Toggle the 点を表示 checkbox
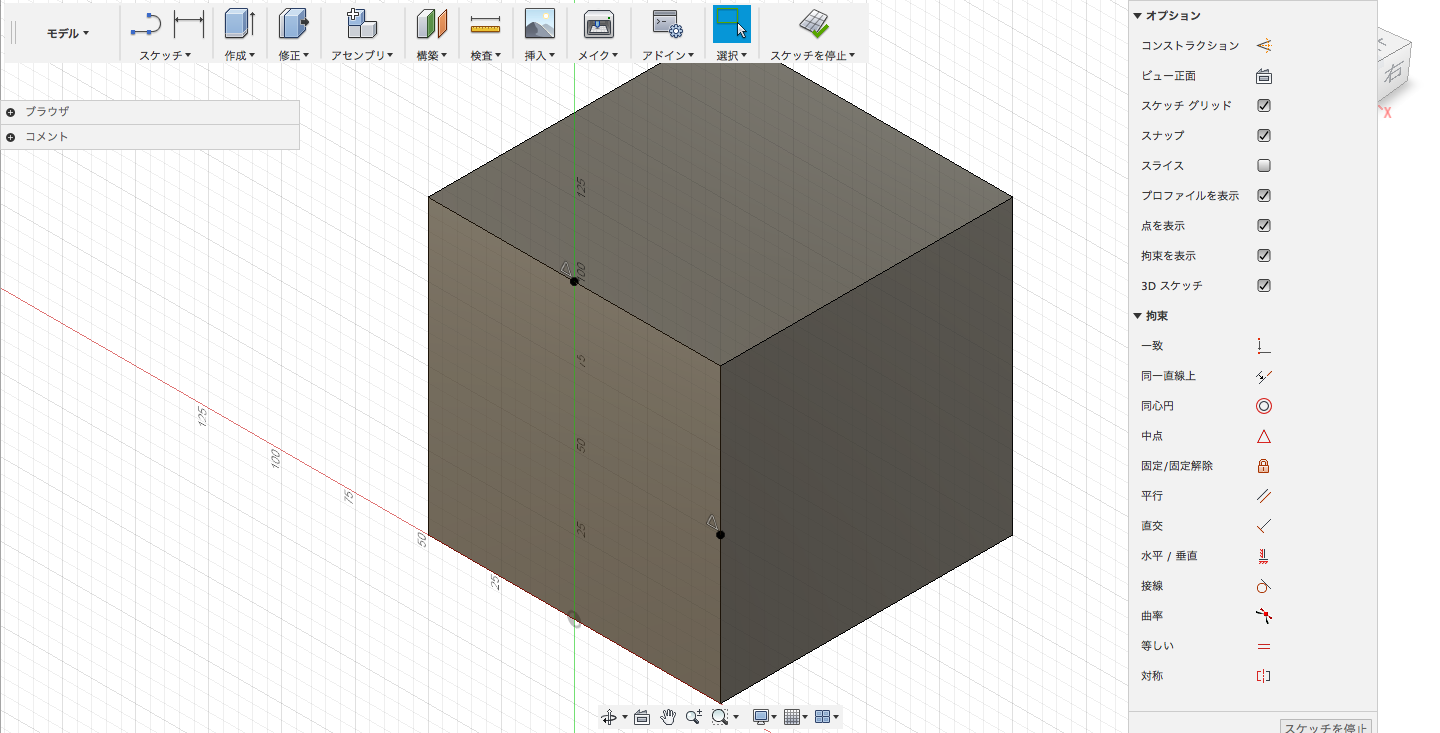The width and height of the screenshot is (1440, 733). tap(1264, 226)
